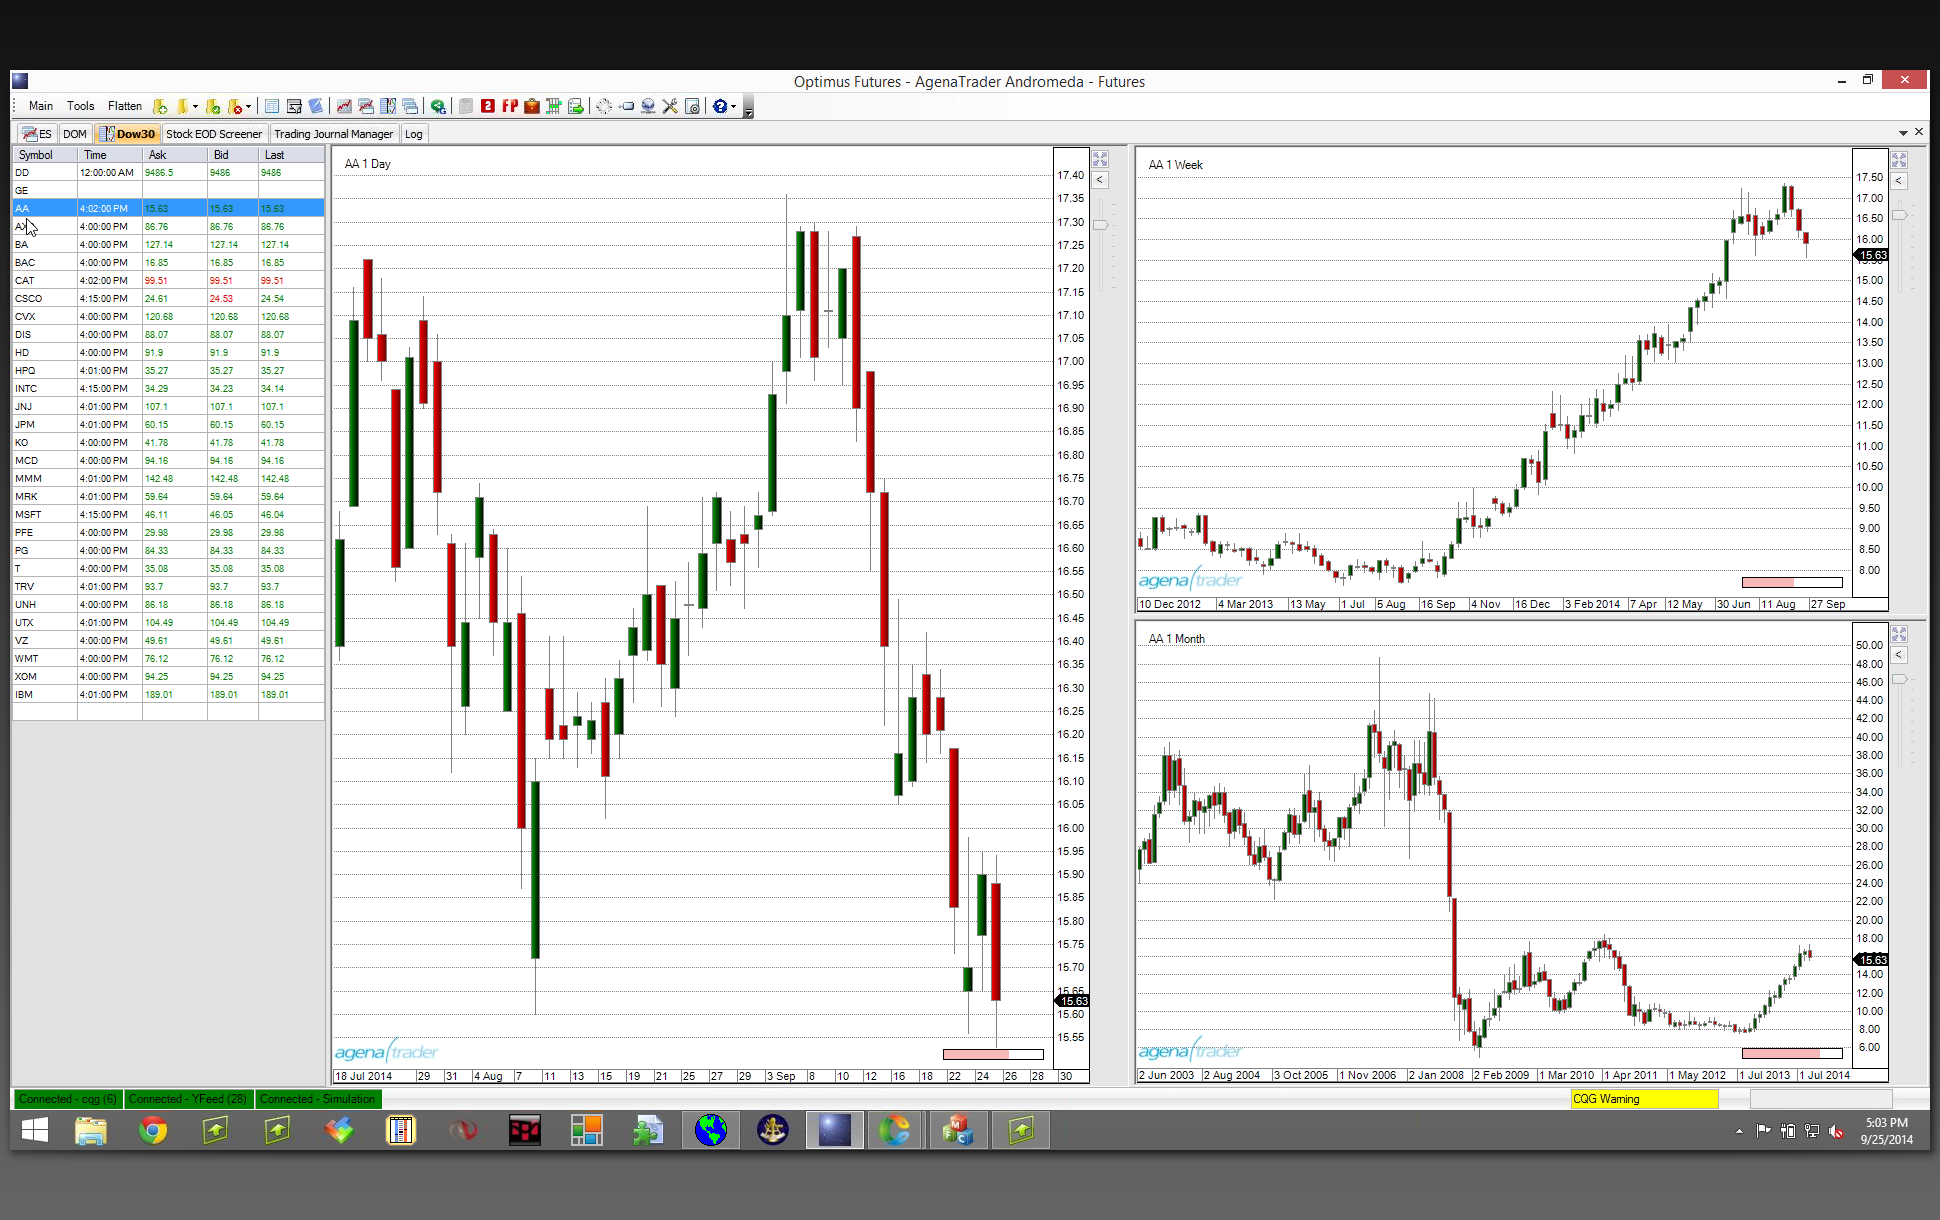Image resolution: width=1940 pixels, height=1220 pixels.
Task: Switch to the Log tab
Action: pos(414,134)
